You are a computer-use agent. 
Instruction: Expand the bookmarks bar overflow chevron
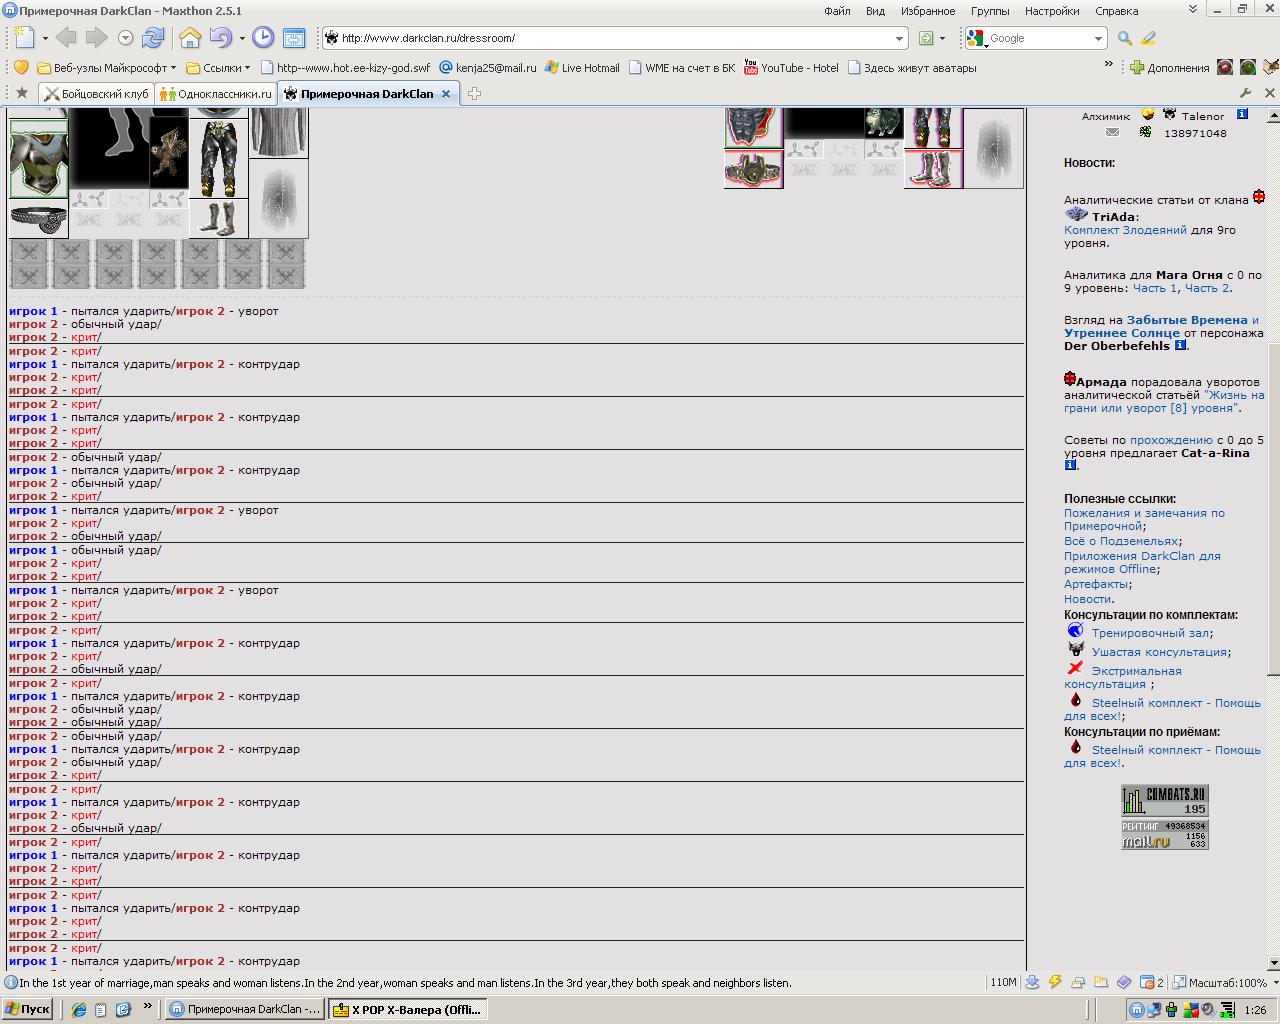pyautogui.click(x=1108, y=65)
